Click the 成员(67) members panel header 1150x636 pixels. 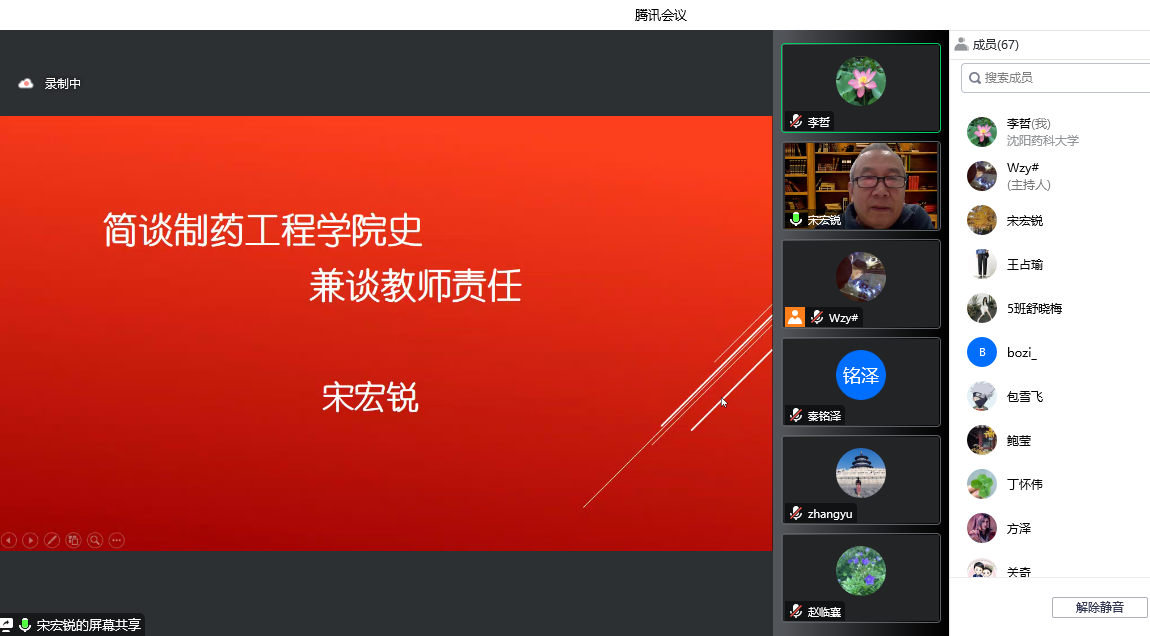[x=988, y=44]
